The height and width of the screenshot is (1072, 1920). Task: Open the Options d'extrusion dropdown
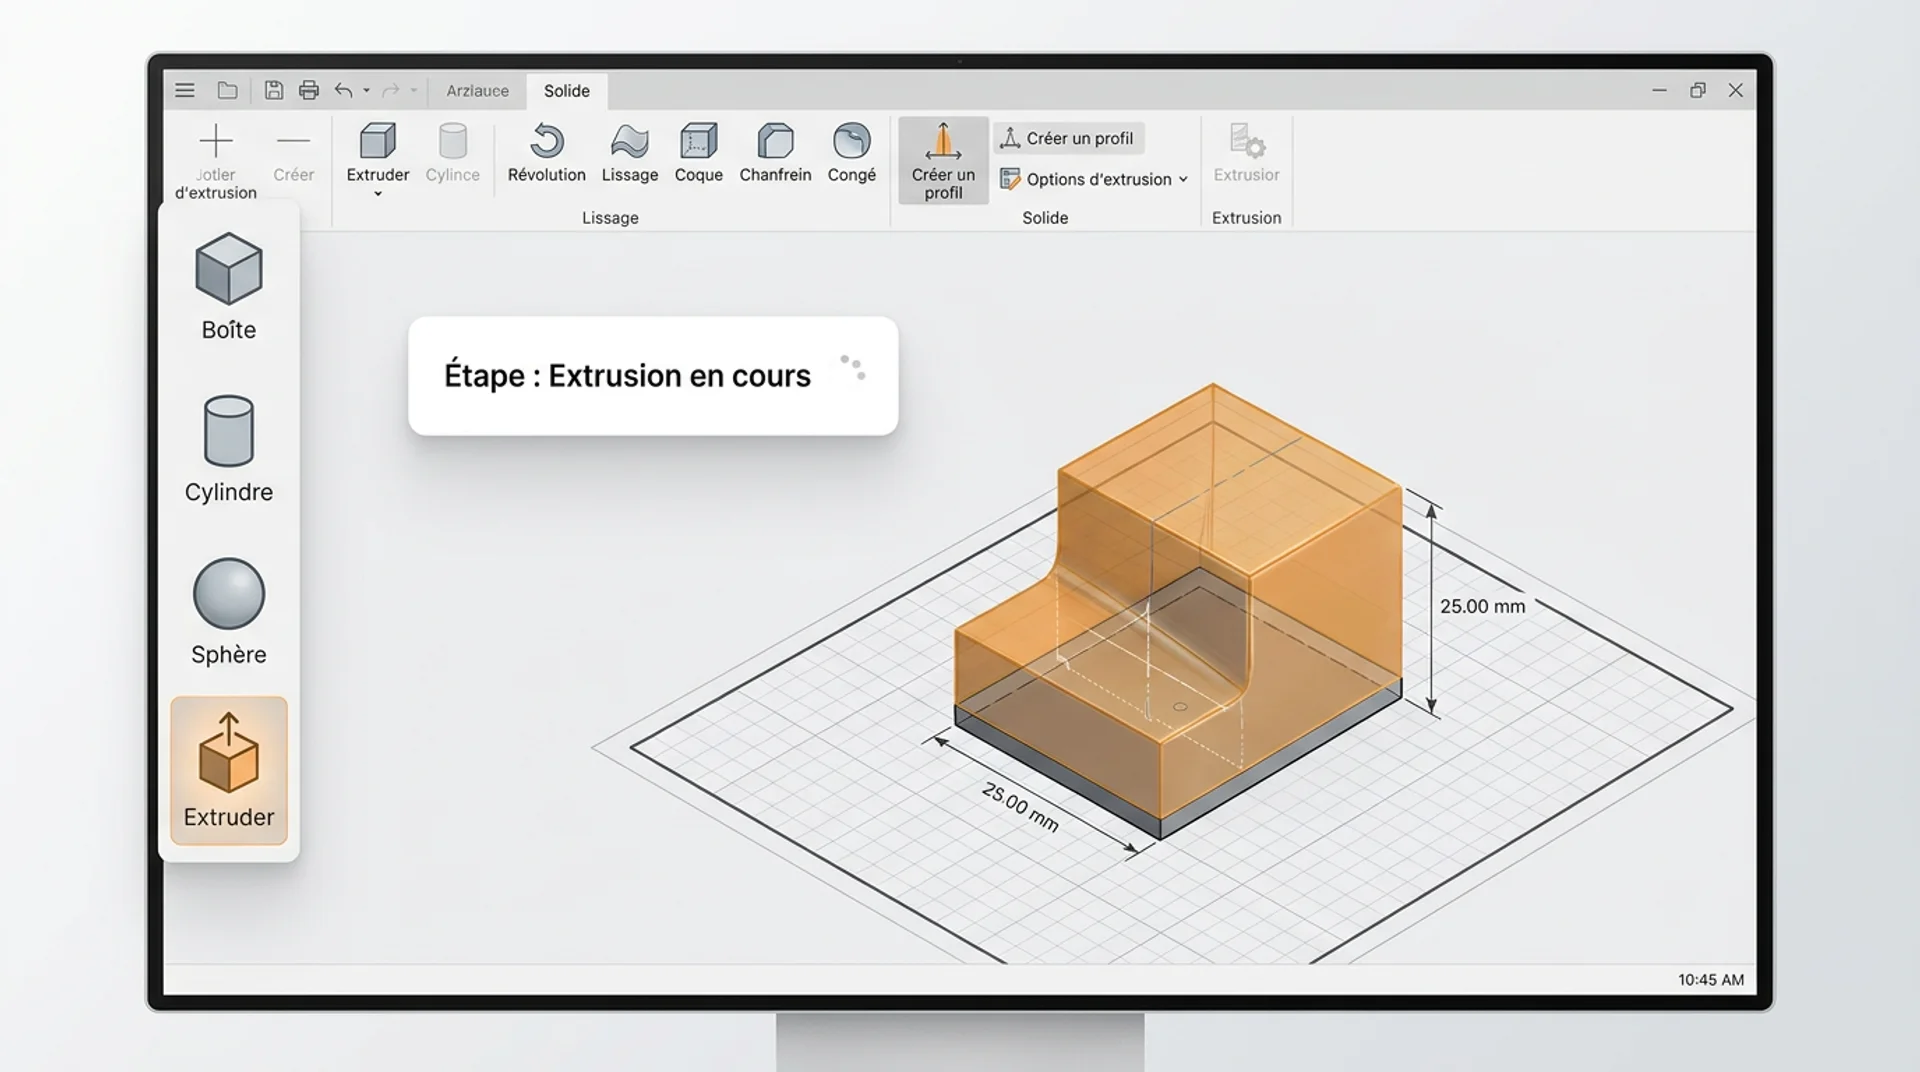pos(1094,179)
